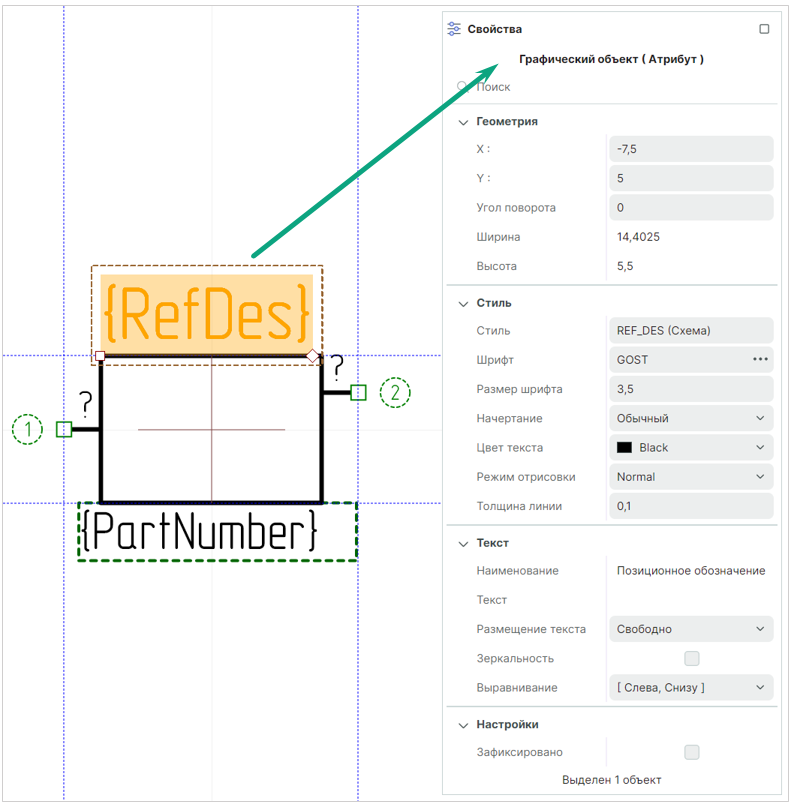The width and height of the screenshot is (796, 811).
Task: Open the Выравнивание dropdown
Action: pos(691,687)
